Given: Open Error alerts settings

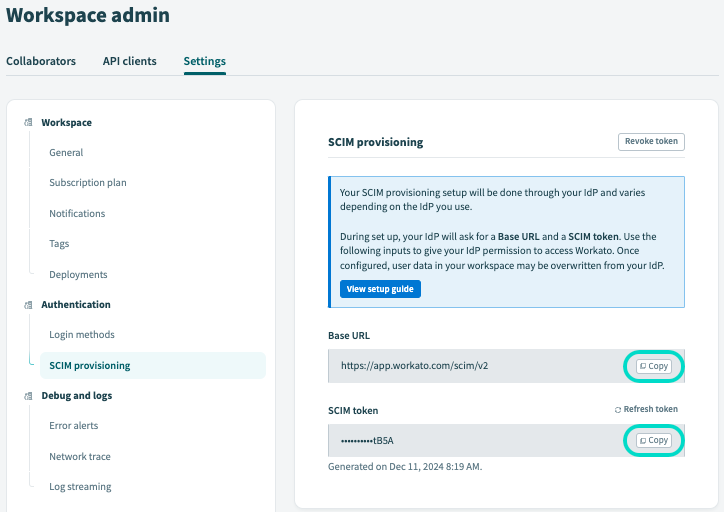Looking at the screenshot, I should tap(73, 425).
